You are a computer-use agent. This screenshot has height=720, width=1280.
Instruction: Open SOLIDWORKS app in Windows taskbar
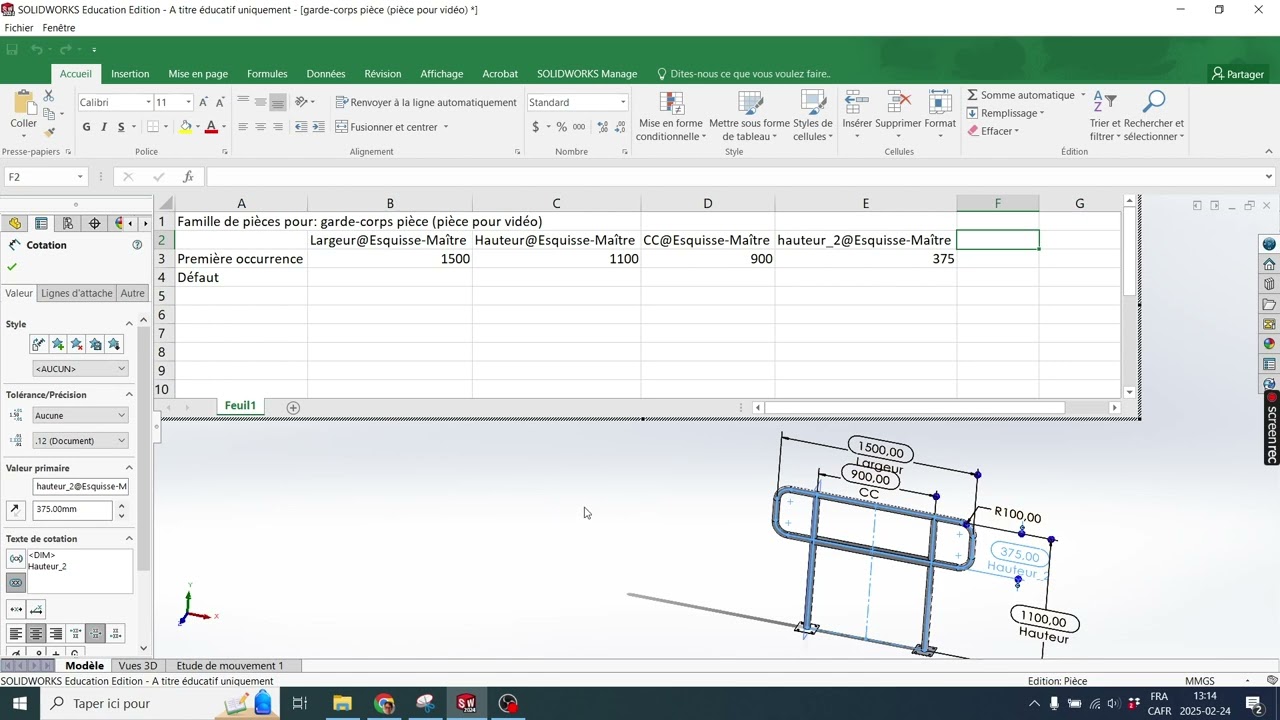466,703
